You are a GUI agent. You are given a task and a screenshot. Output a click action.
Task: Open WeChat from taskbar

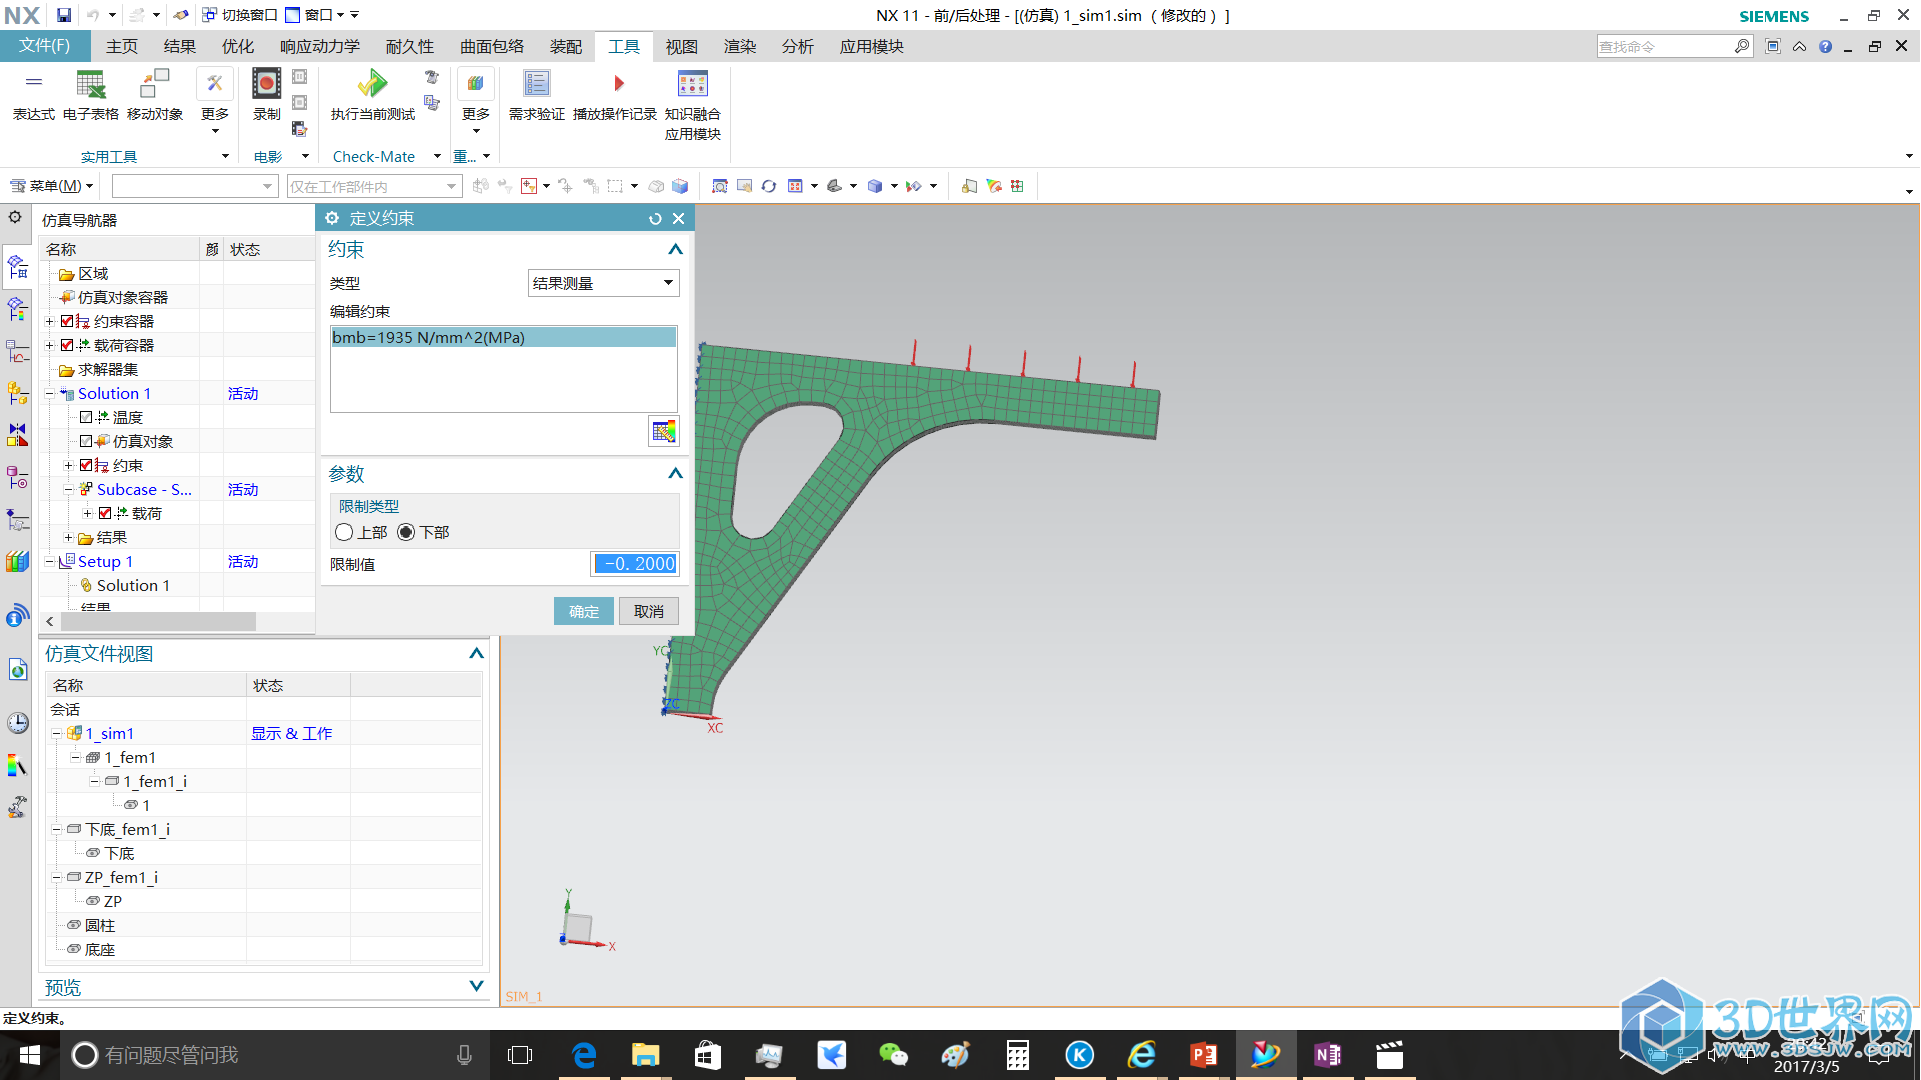click(x=893, y=1055)
